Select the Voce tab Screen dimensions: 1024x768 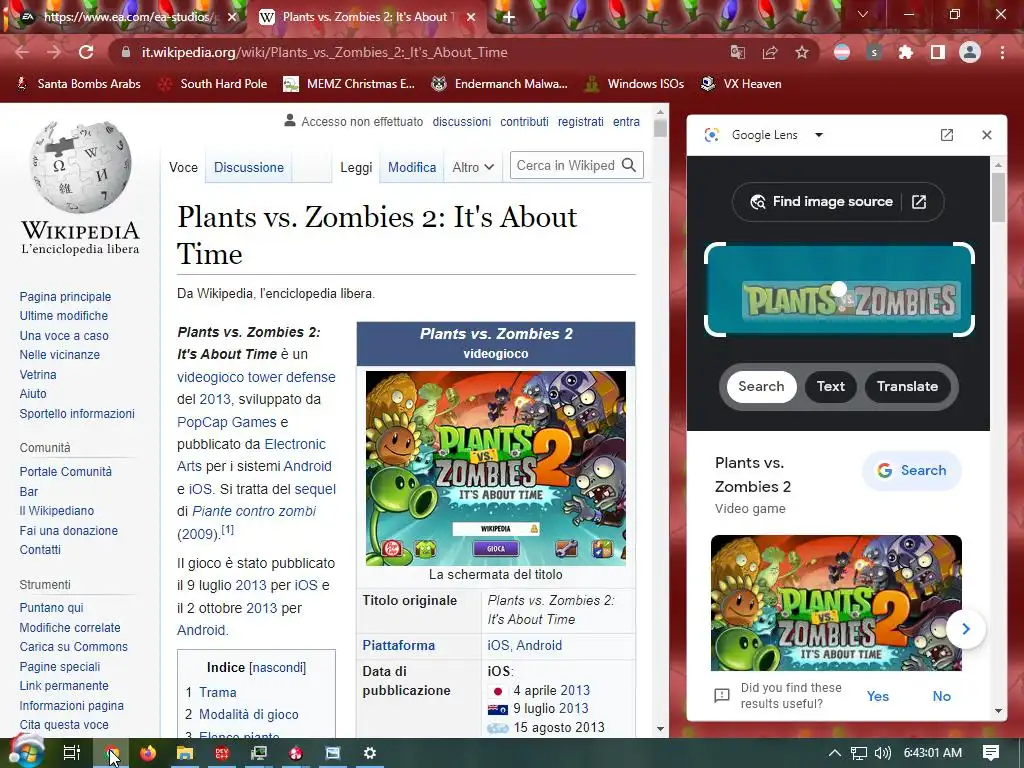[184, 167]
